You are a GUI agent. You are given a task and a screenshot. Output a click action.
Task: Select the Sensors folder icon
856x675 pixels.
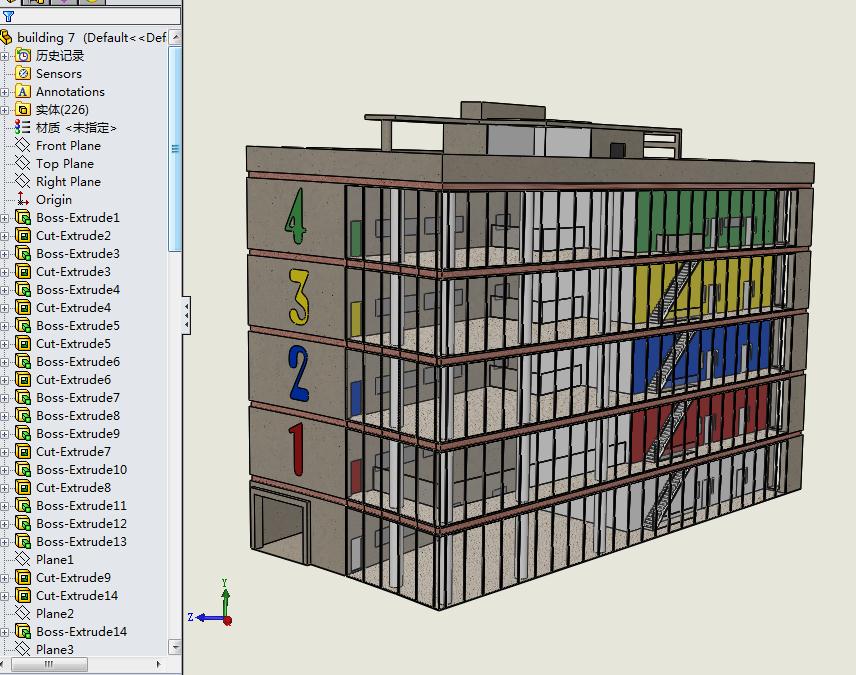point(23,74)
